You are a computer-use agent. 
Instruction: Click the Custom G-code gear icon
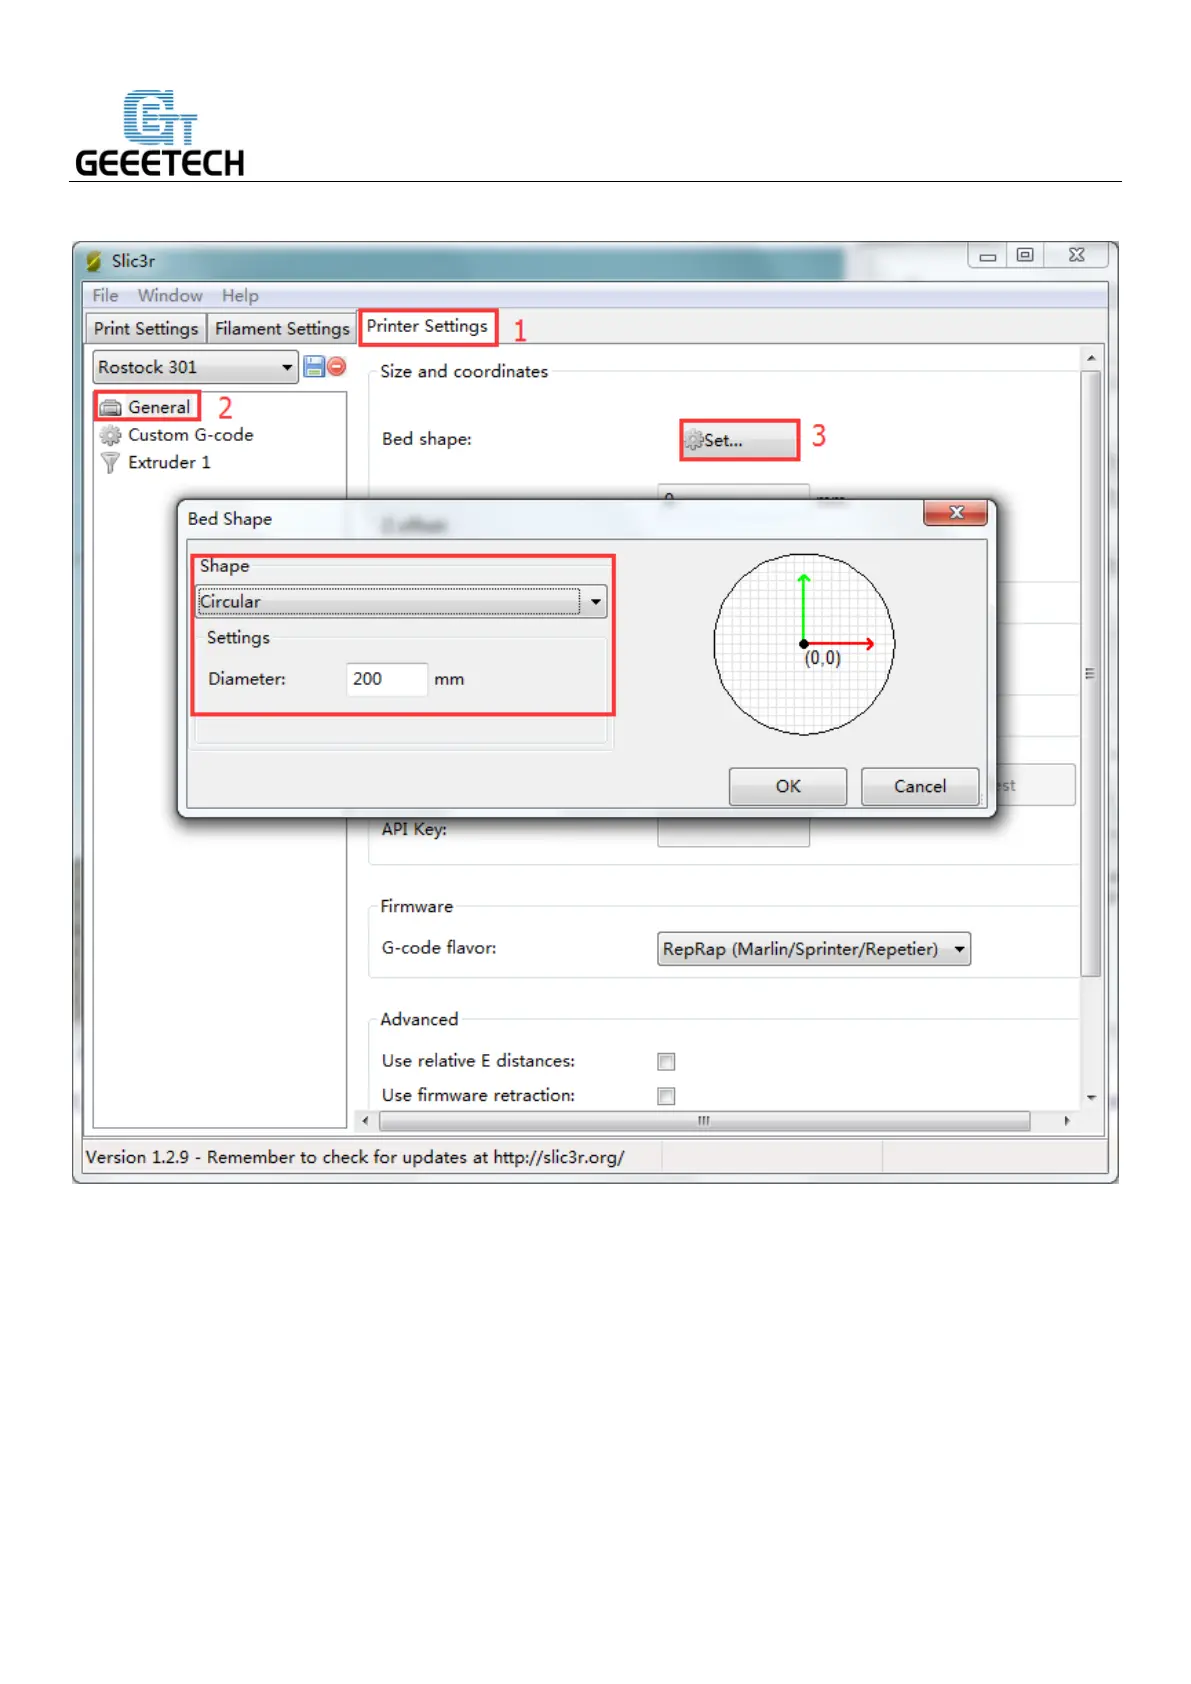pyautogui.click(x=110, y=435)
